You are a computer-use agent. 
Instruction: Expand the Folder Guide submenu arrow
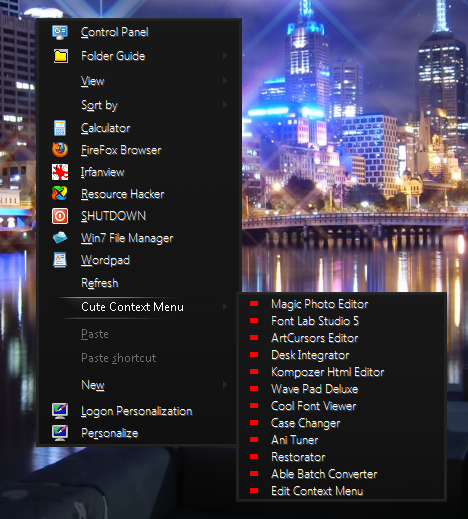click(x=225, y=56)
